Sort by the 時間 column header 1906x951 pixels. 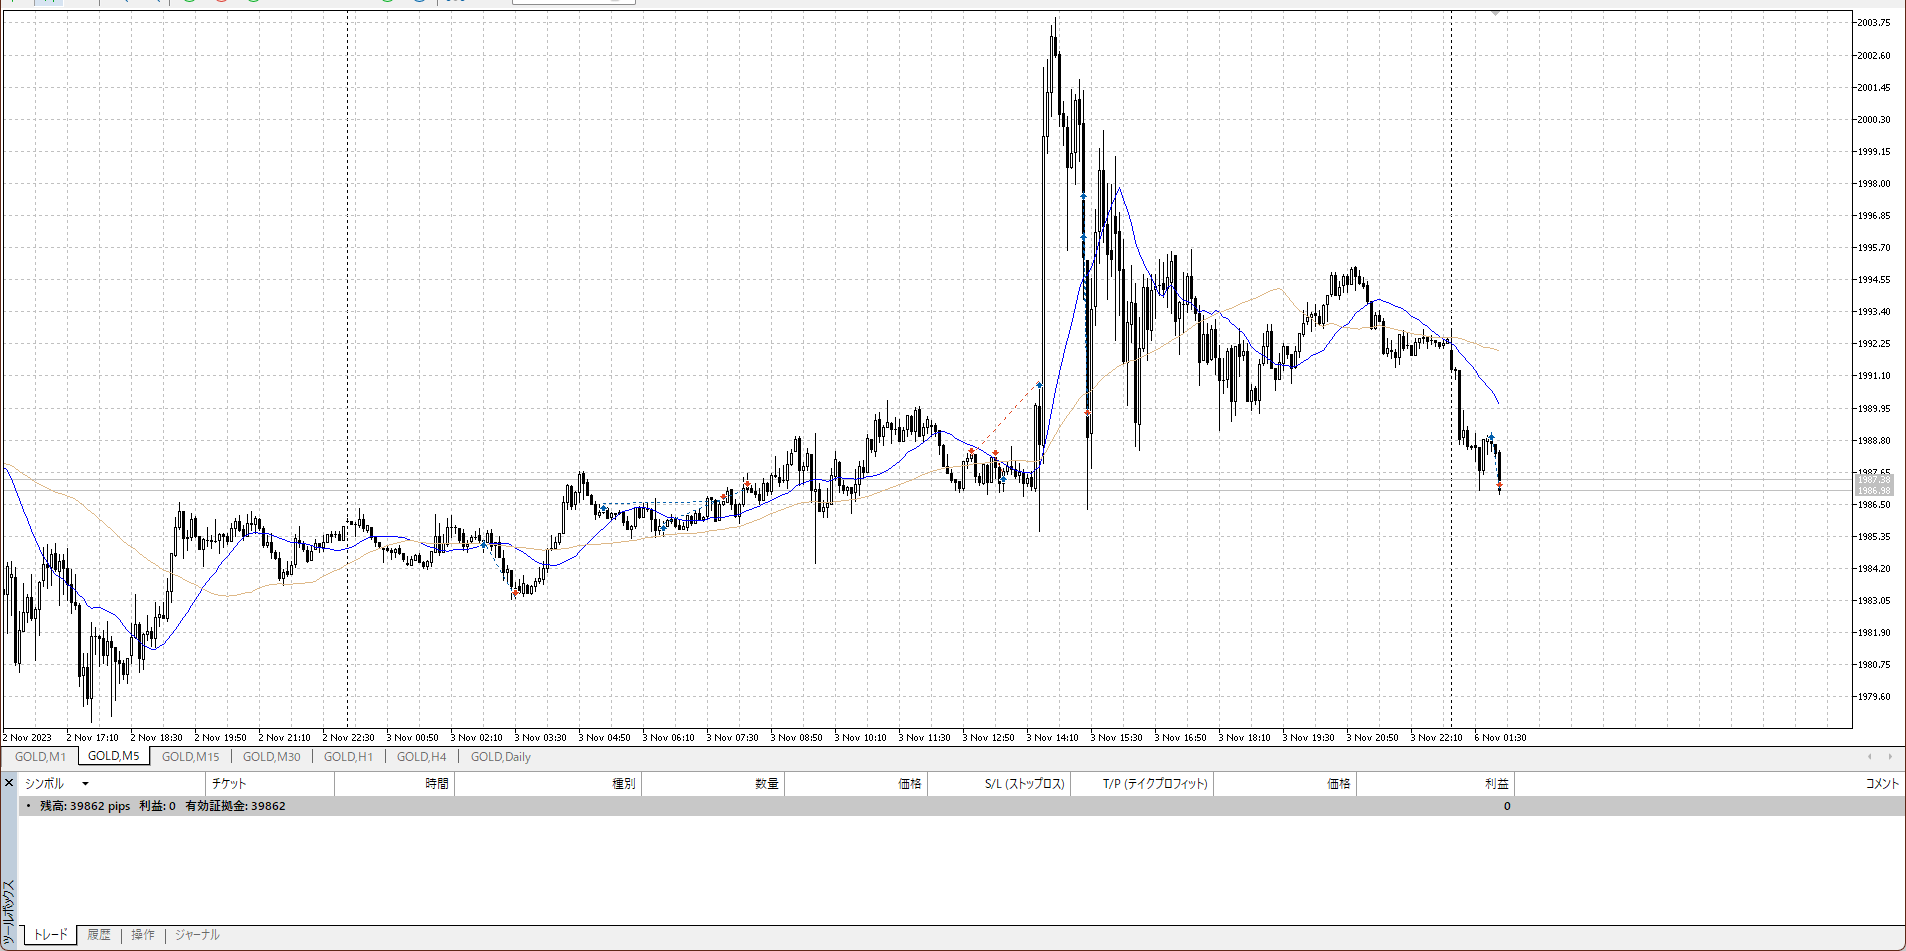click(x=436, y=784)
